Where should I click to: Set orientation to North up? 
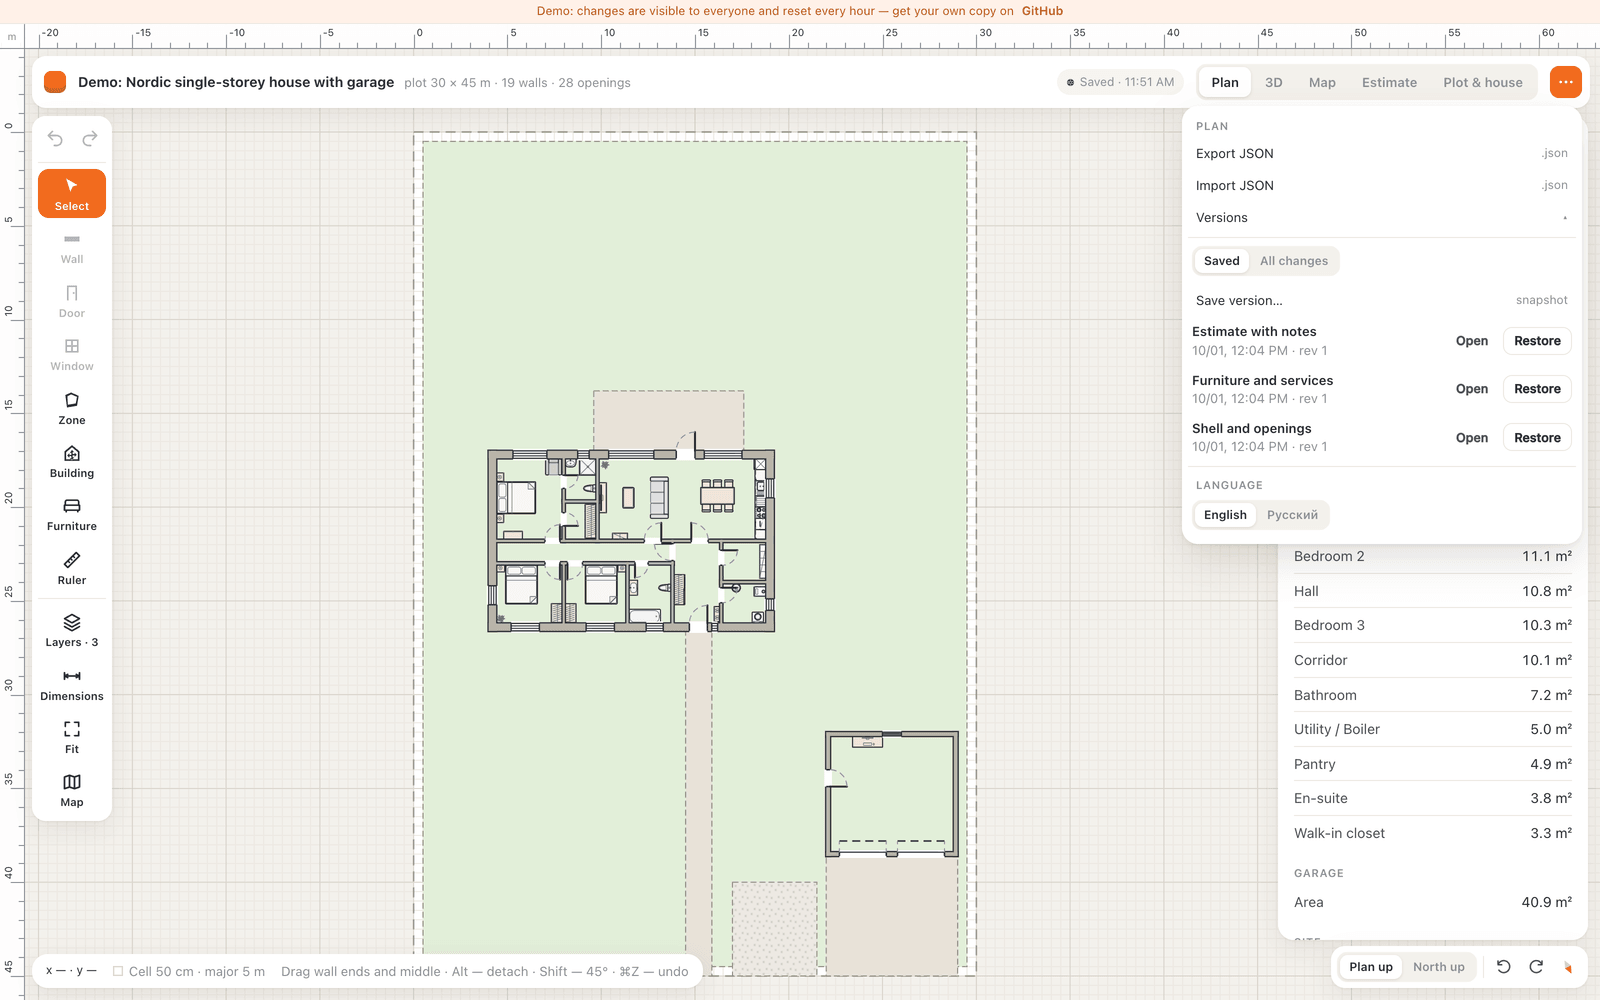pyautogui.click(x=1438, y=967)
